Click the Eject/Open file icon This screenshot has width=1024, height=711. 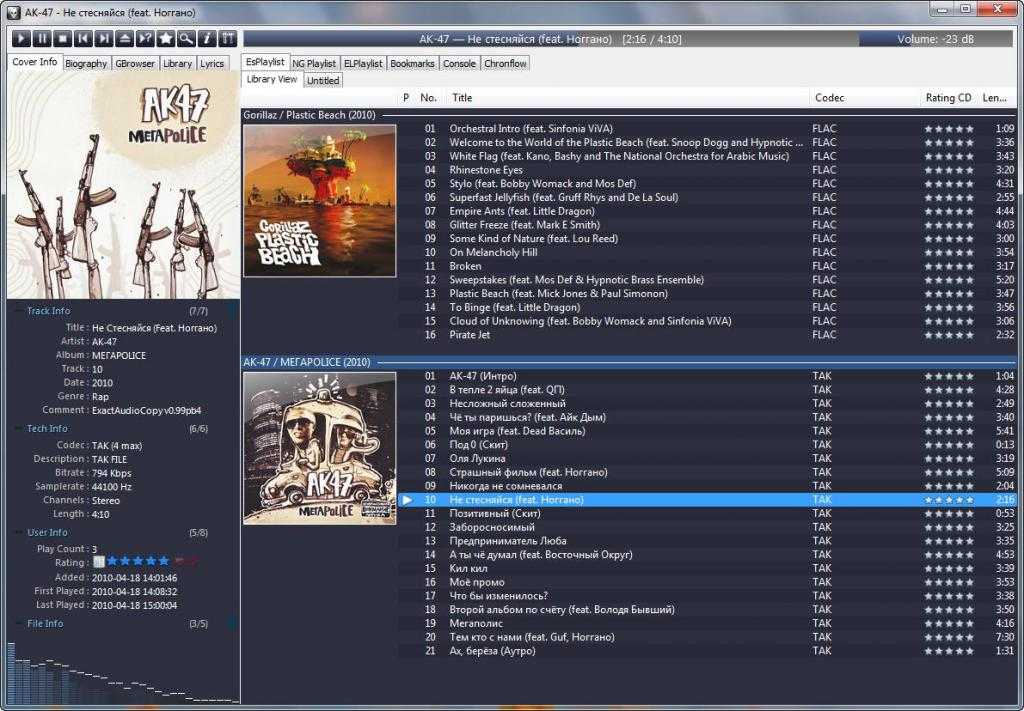pyautogui.click(x=124, y=38)
